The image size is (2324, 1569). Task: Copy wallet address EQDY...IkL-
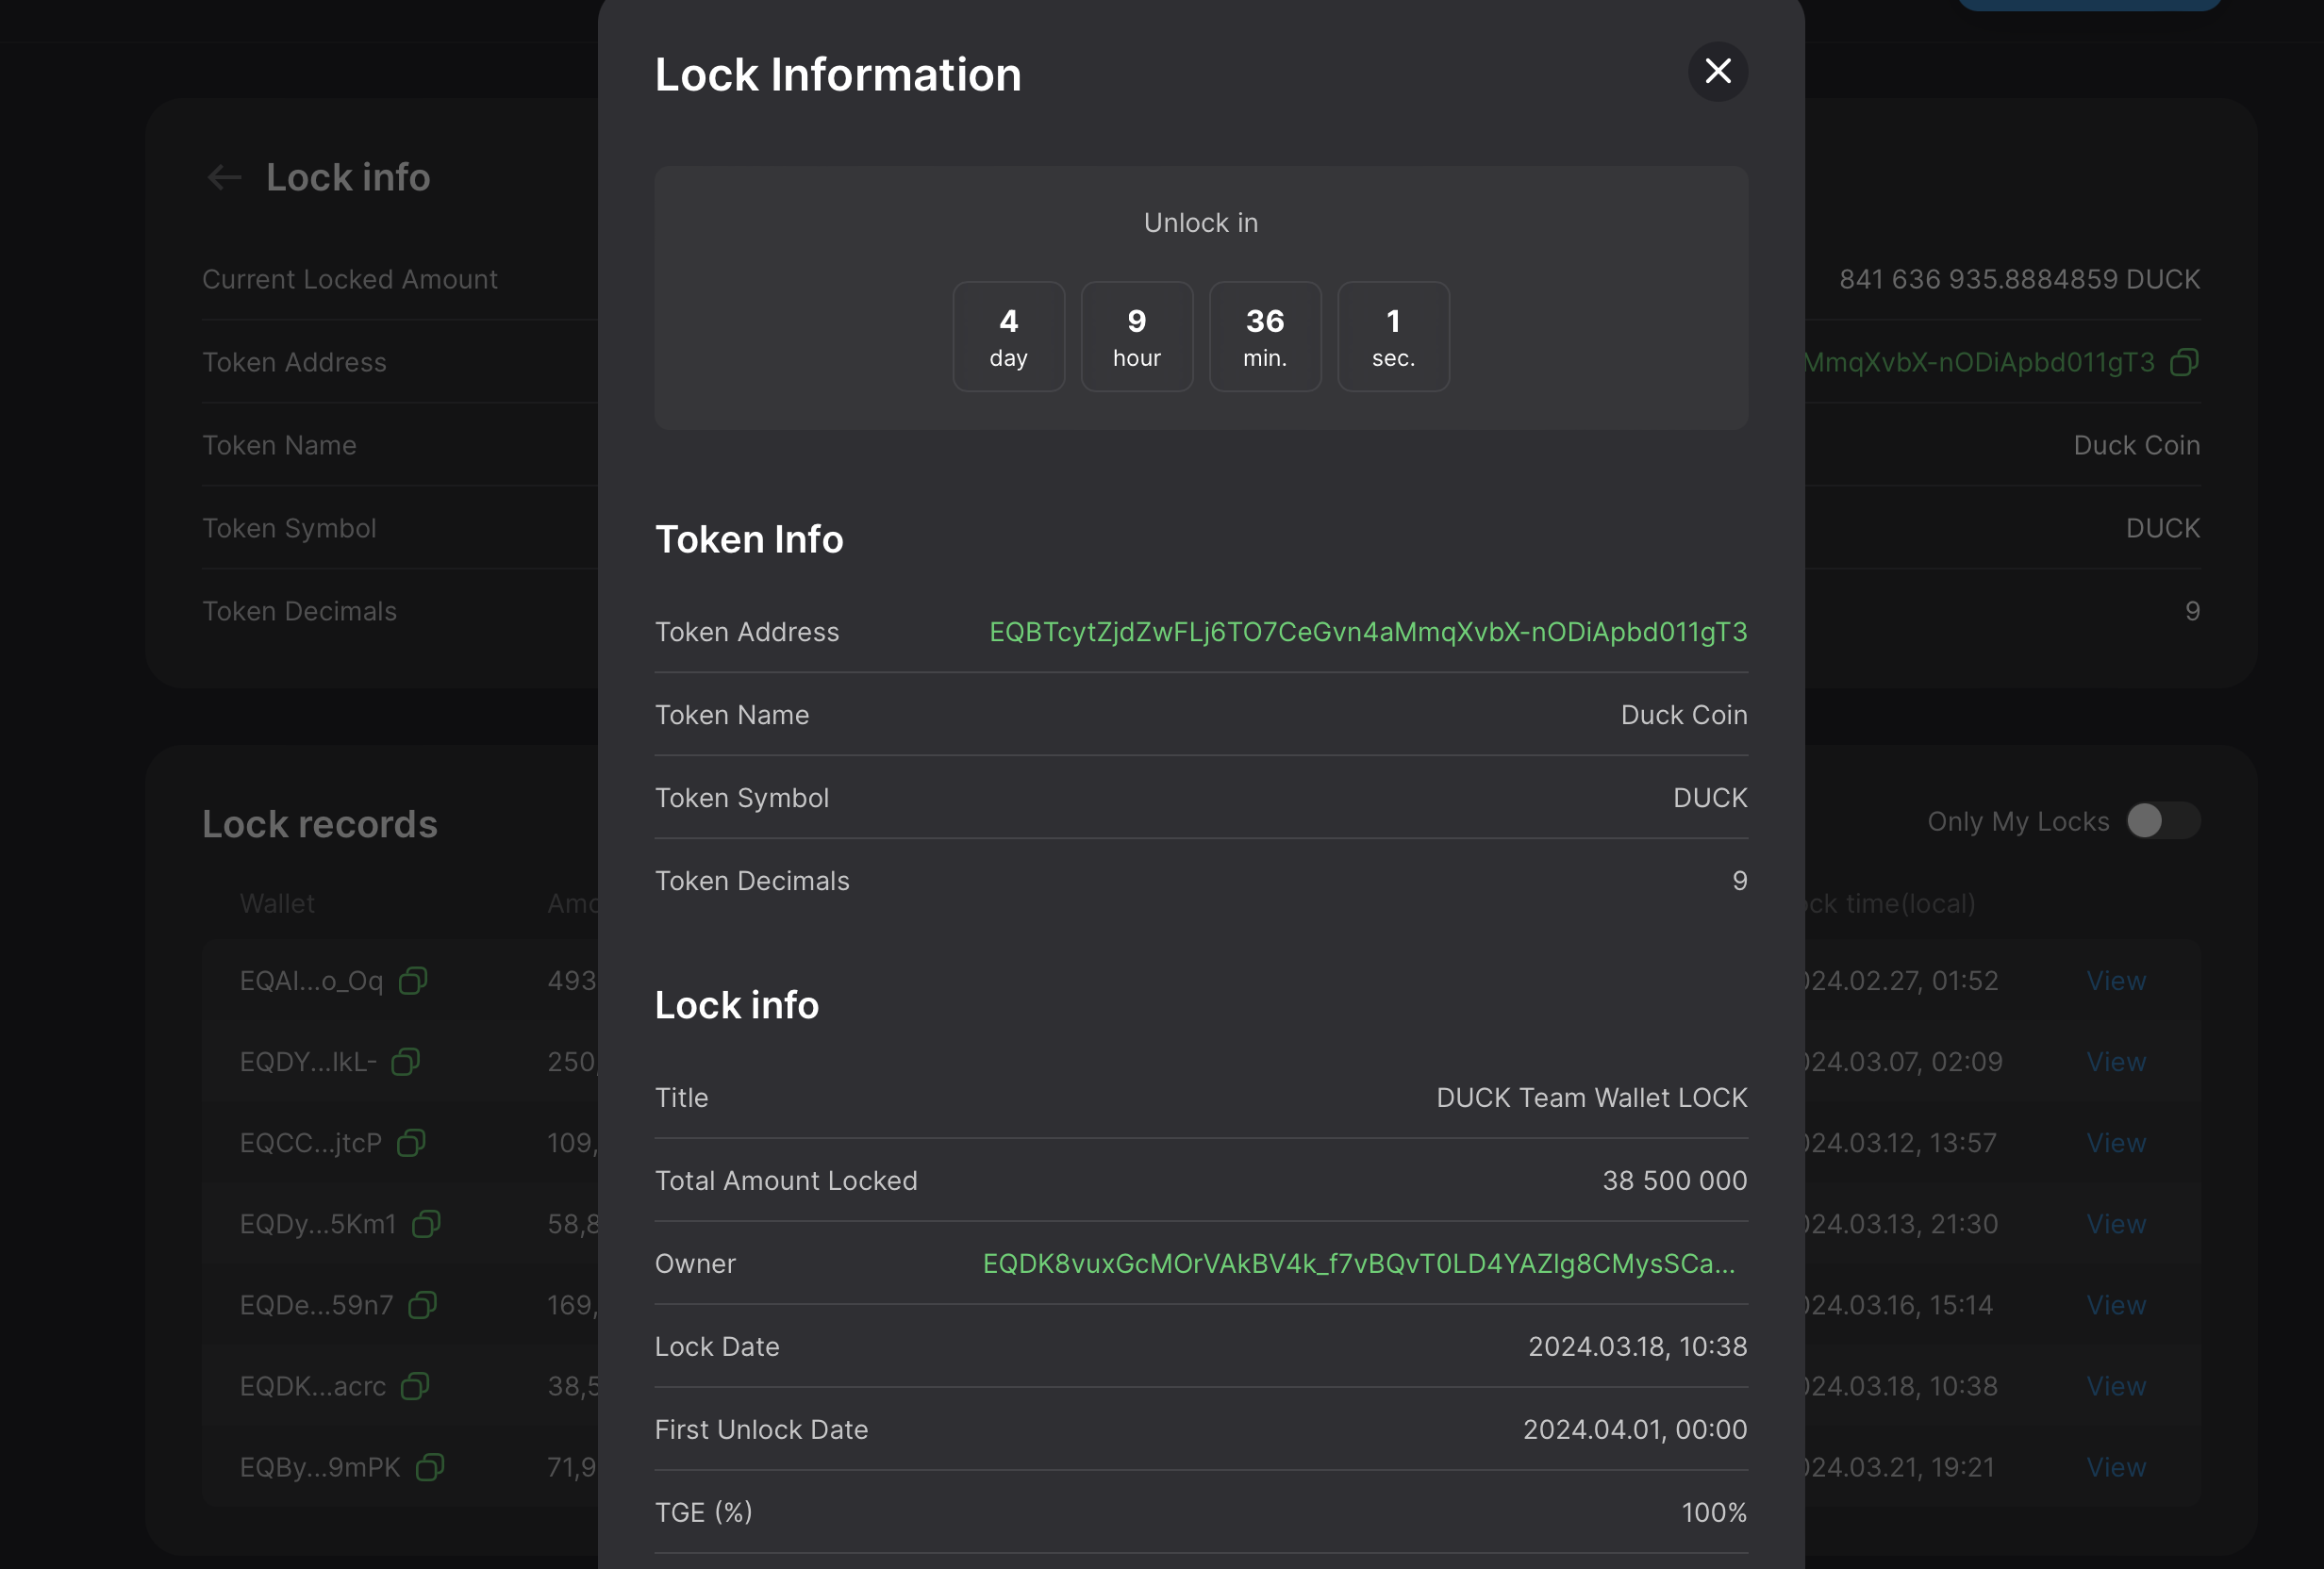[405, 1062]
